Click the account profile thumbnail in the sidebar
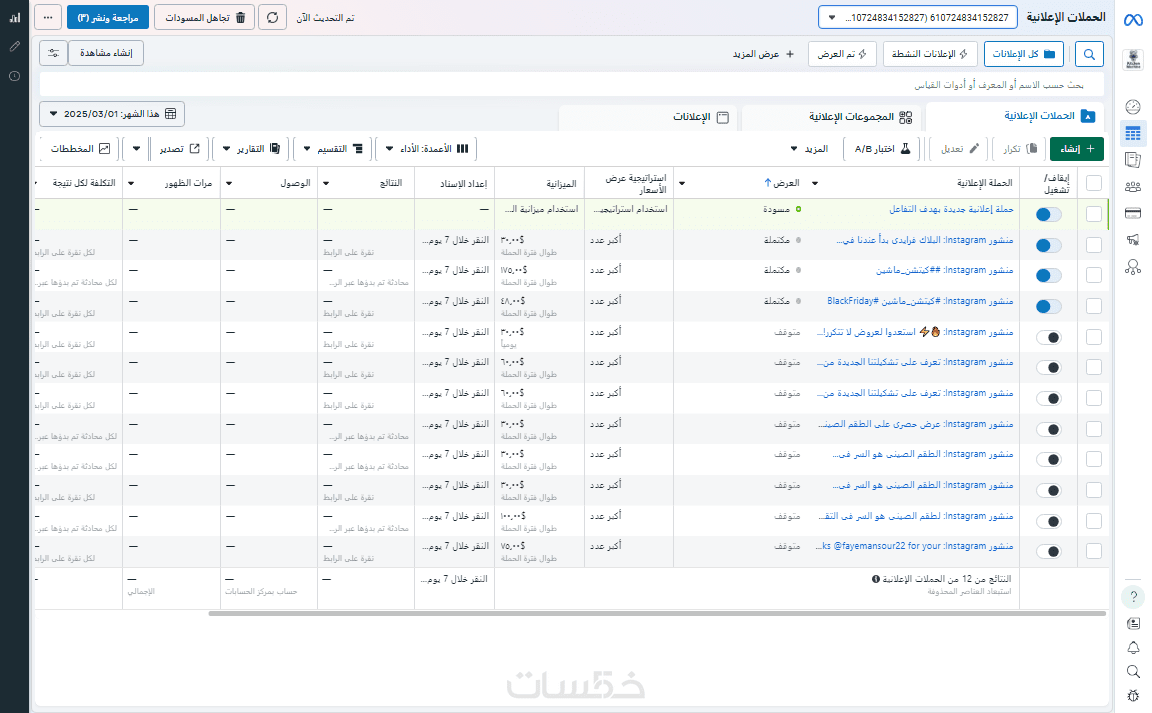The image size is (1152, 713). coord(1133,60)
